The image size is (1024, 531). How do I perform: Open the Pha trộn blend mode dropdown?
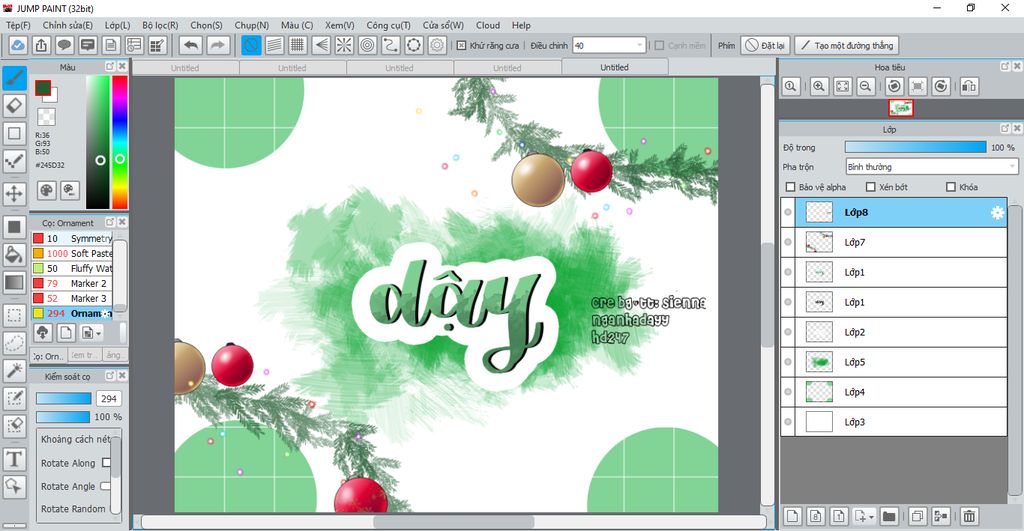pyautogui.click(x=931, y=167)
